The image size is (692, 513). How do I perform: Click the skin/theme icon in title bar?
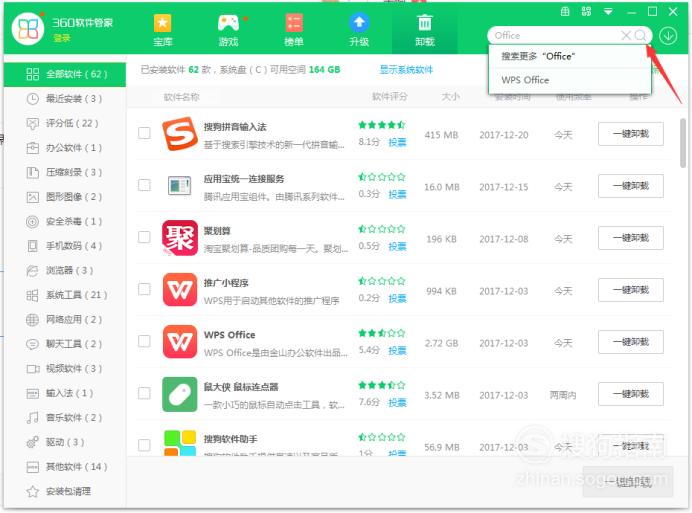[565, 11]
